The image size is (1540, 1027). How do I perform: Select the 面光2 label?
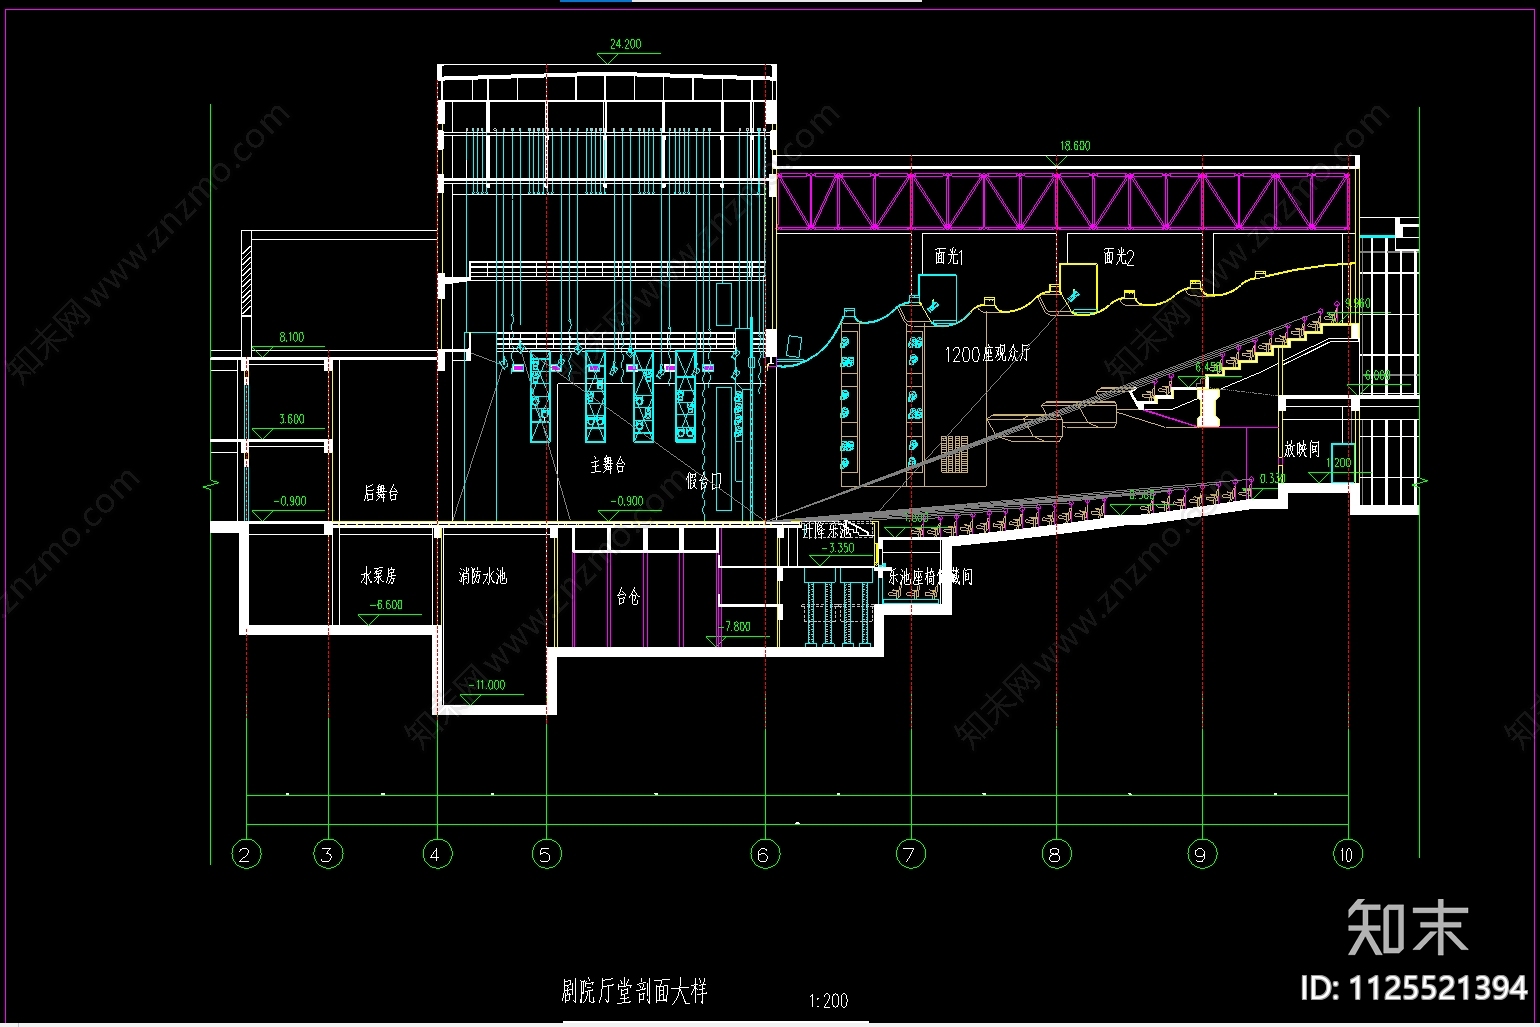click(x=1119, y=257)
